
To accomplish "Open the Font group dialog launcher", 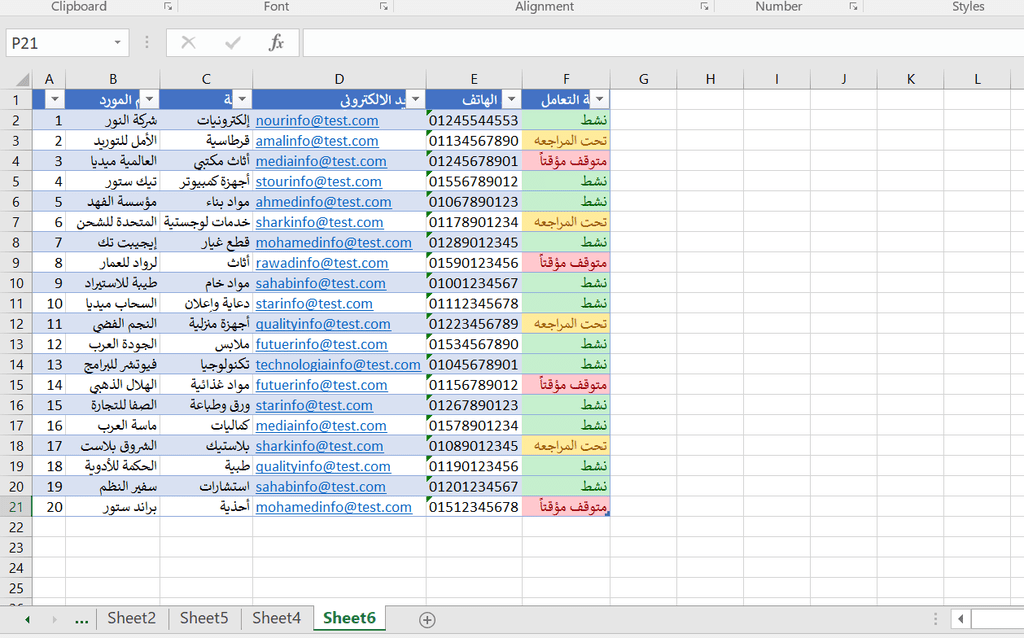I will click(x=383, y=7).
